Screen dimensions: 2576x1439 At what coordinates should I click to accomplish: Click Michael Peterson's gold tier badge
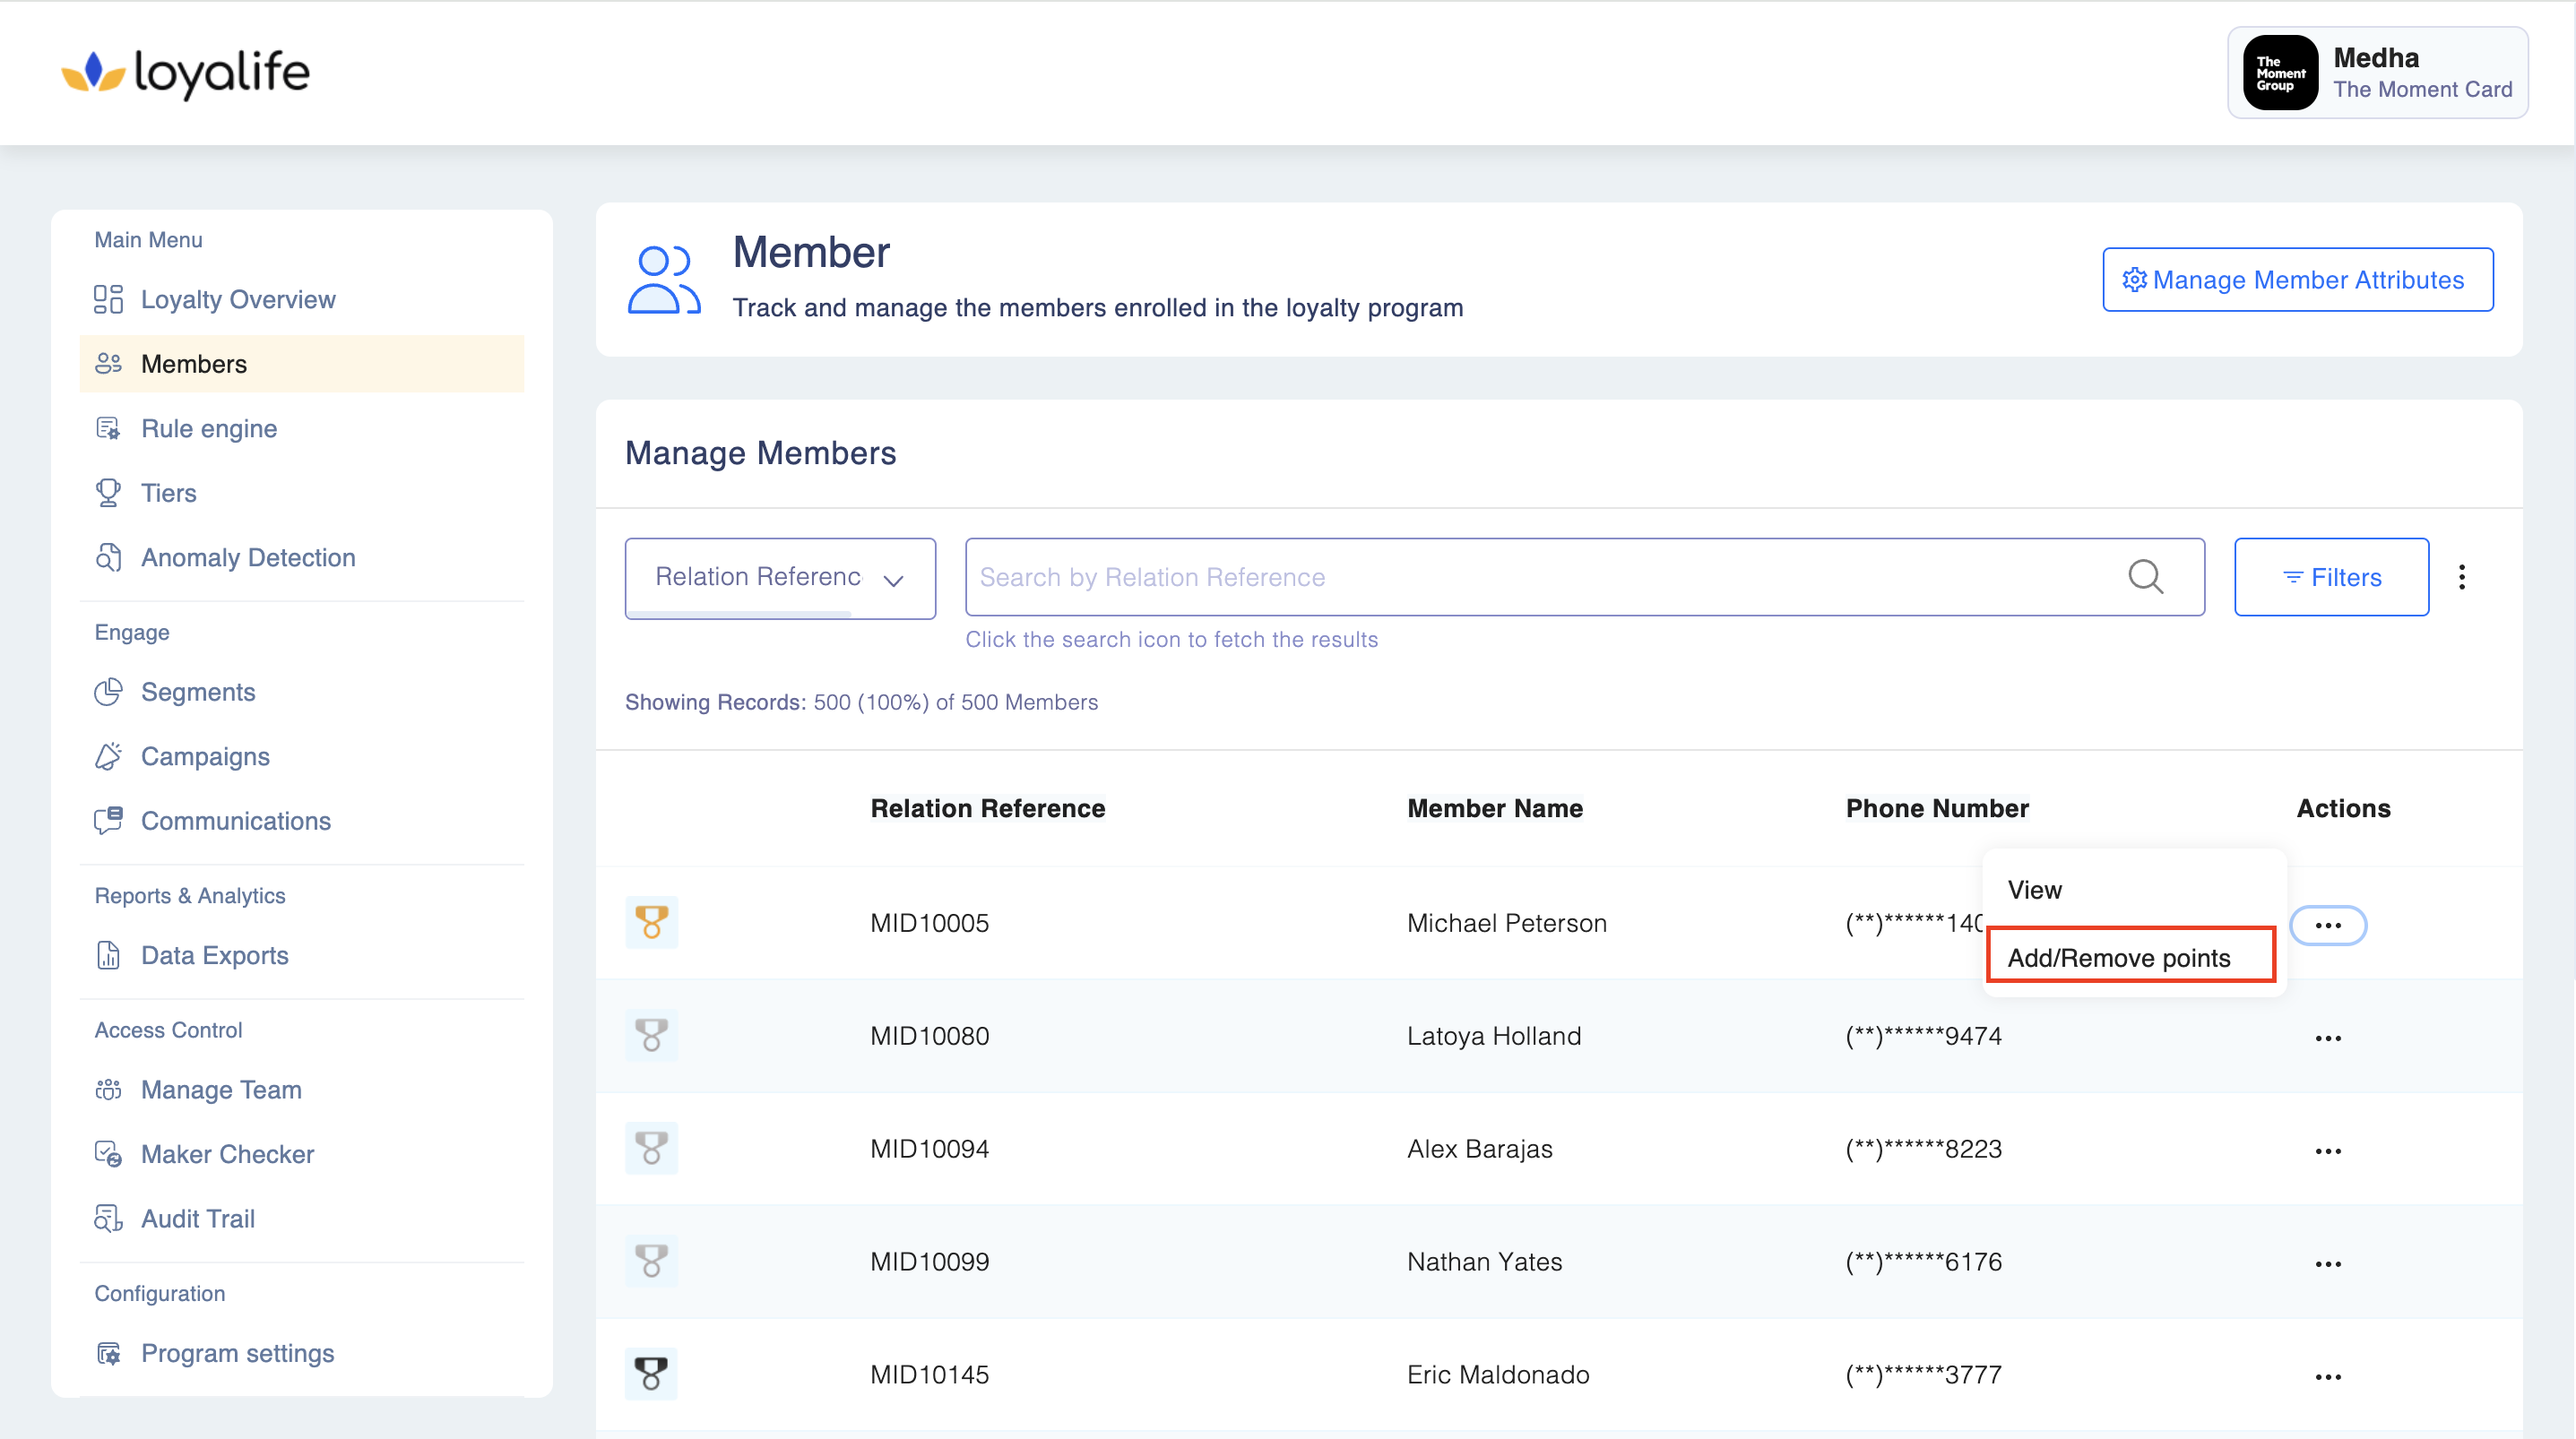click(x=651, y=922)
